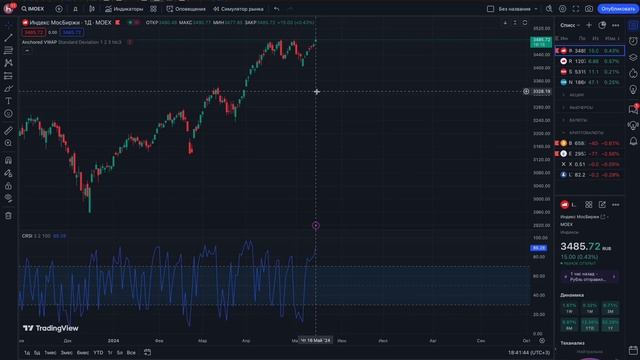Open the Индикаторы indicators dialog
The height and width of the screenshot is (360, 640).
[x=124, y=9]
